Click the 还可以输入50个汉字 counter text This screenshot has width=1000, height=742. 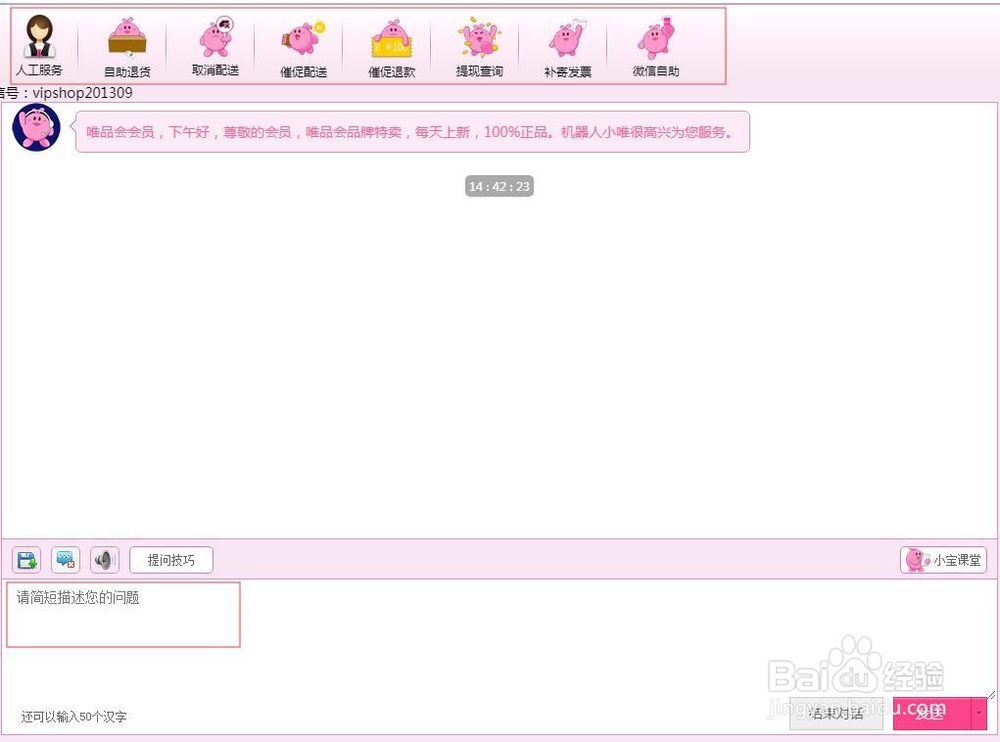click(x=74, y=716)
